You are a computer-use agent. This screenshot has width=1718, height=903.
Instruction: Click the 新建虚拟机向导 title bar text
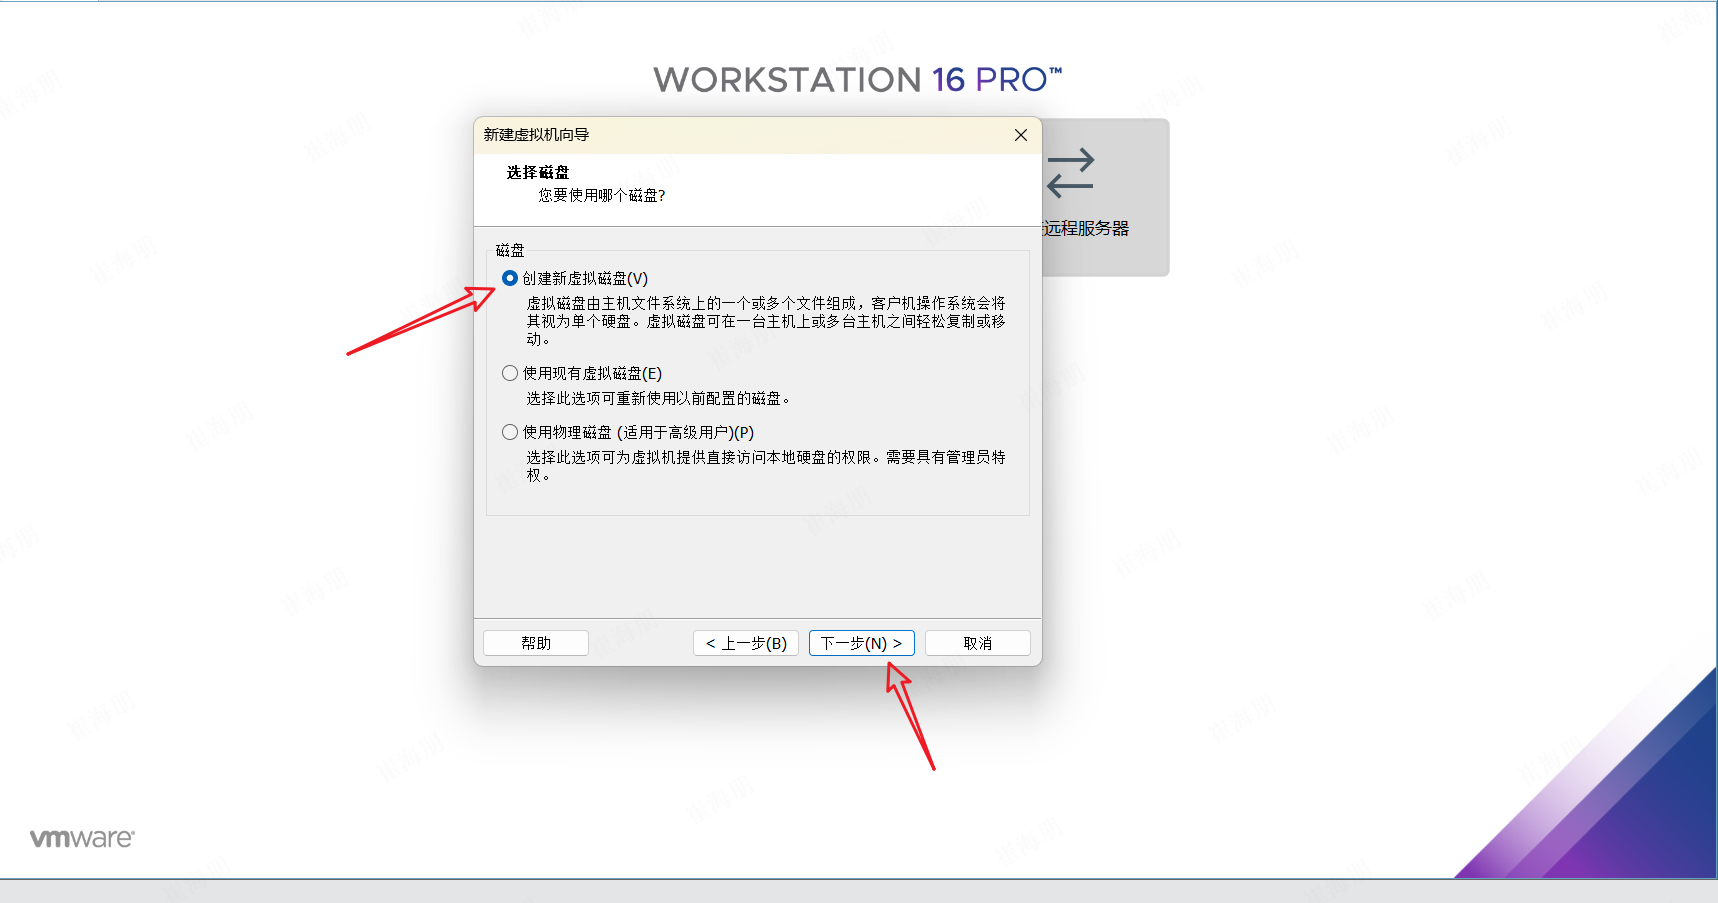click(537, 135)
